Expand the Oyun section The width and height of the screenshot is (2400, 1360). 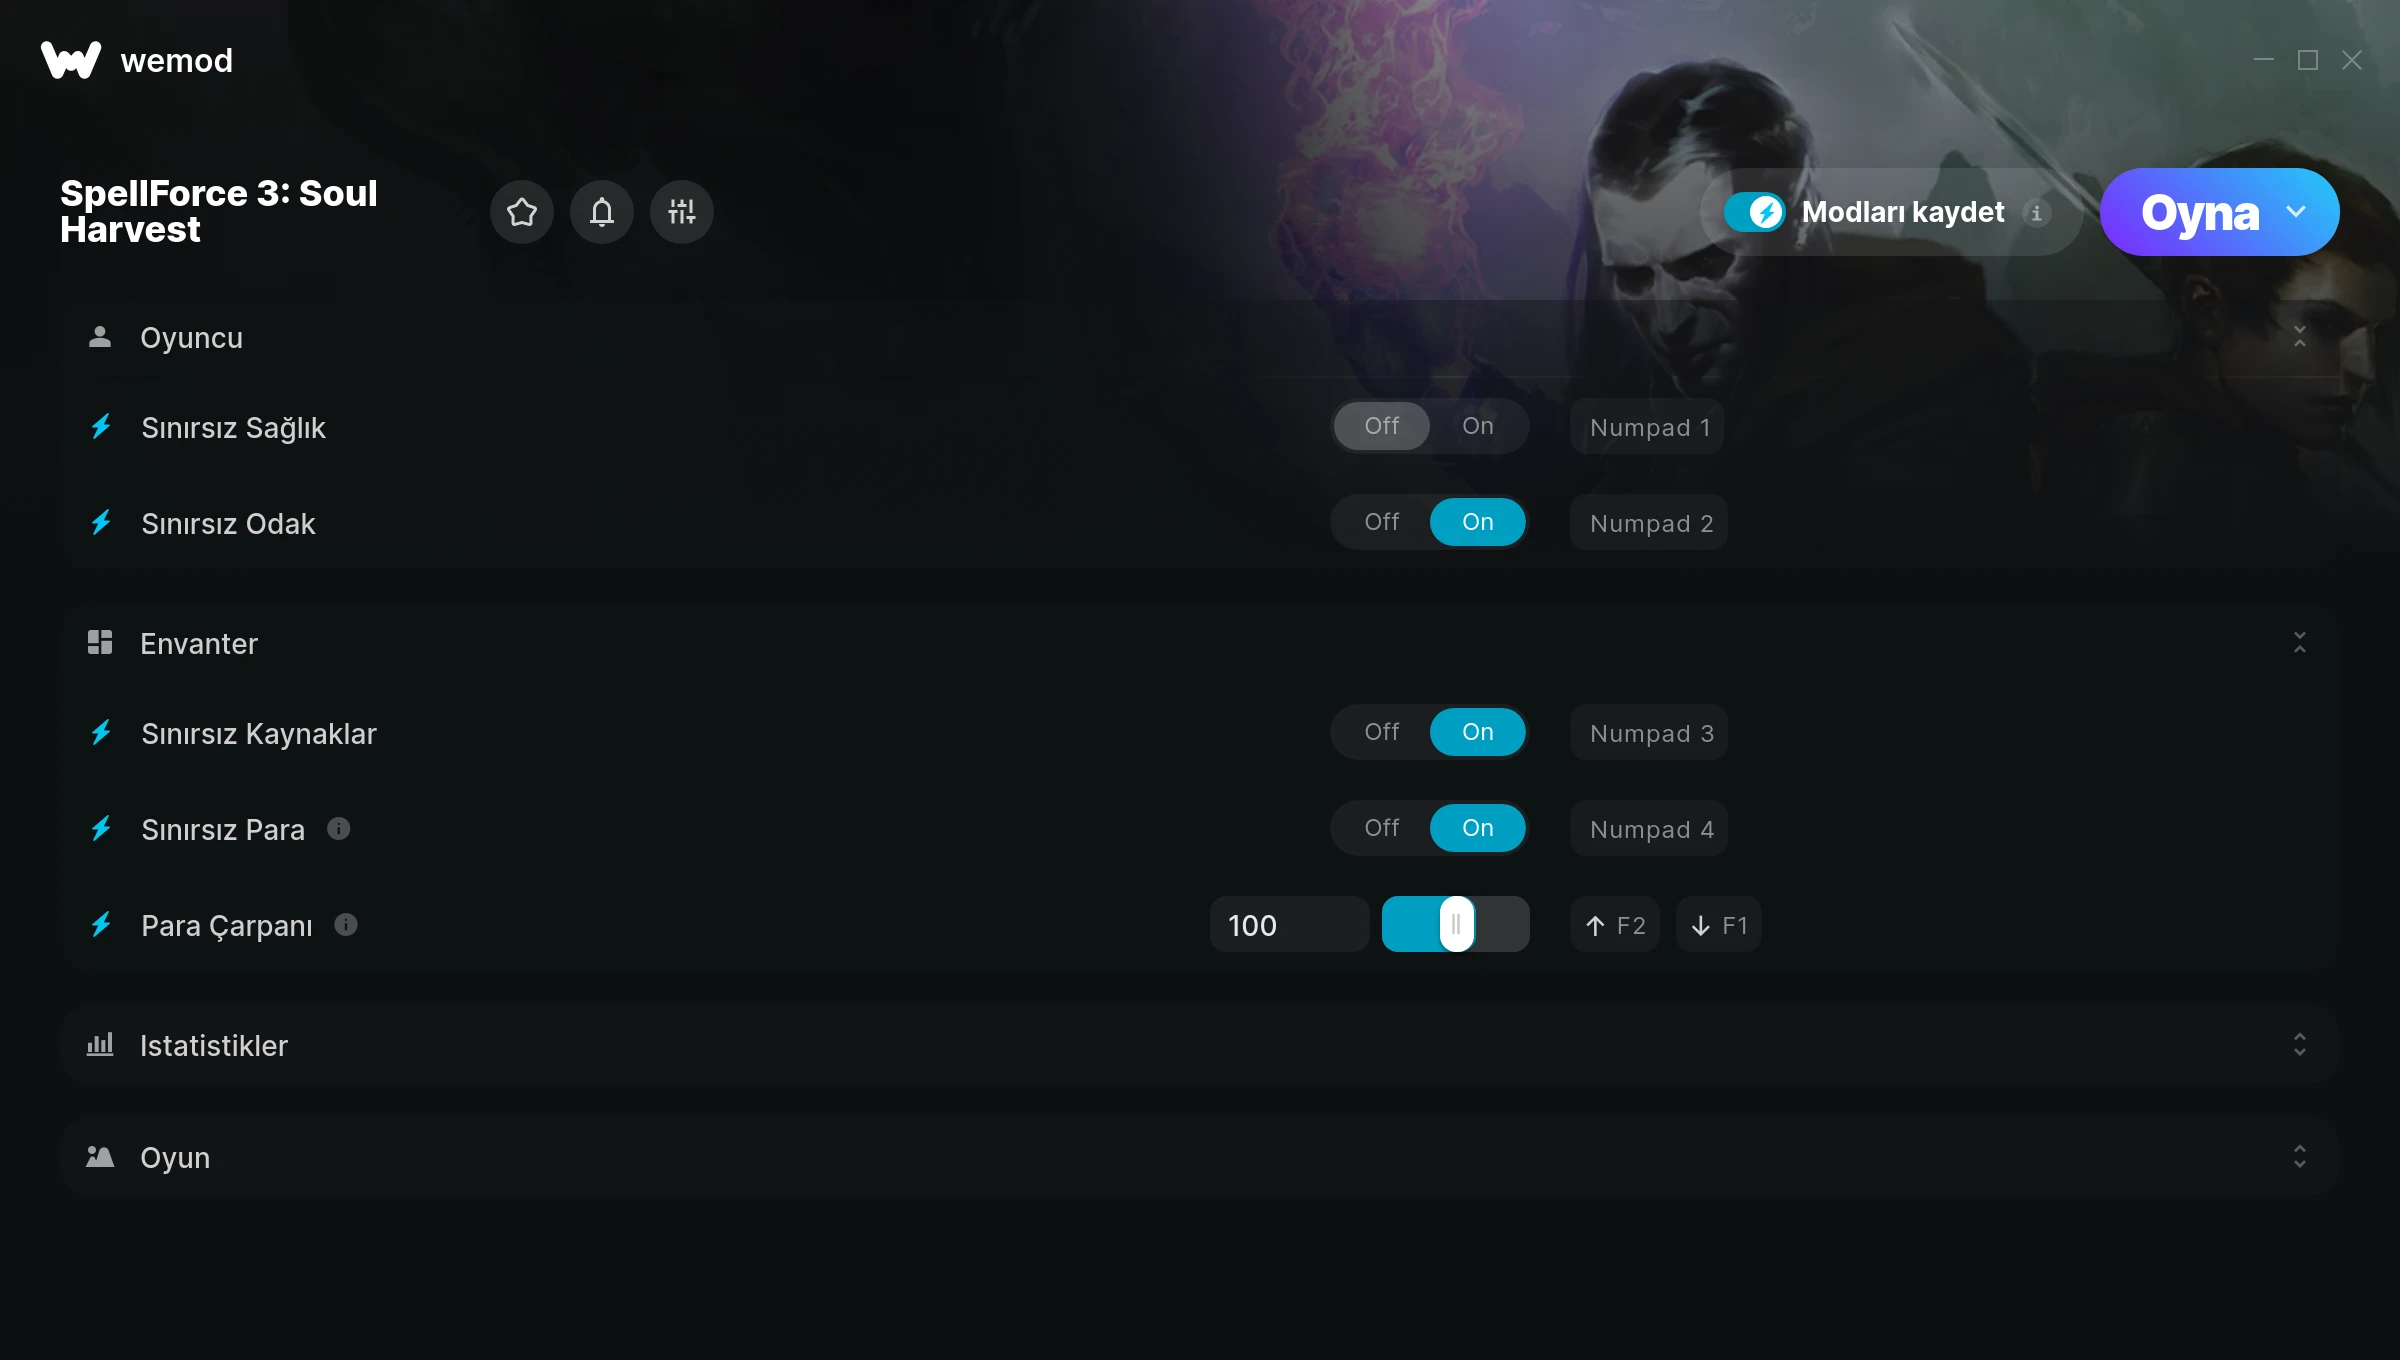2299,1157
